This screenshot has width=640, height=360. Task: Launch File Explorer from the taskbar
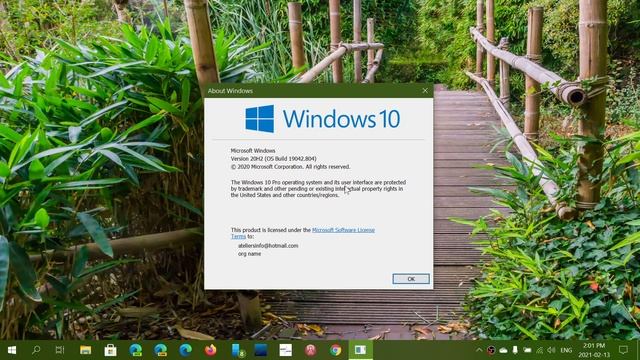(x=85, y=350)
